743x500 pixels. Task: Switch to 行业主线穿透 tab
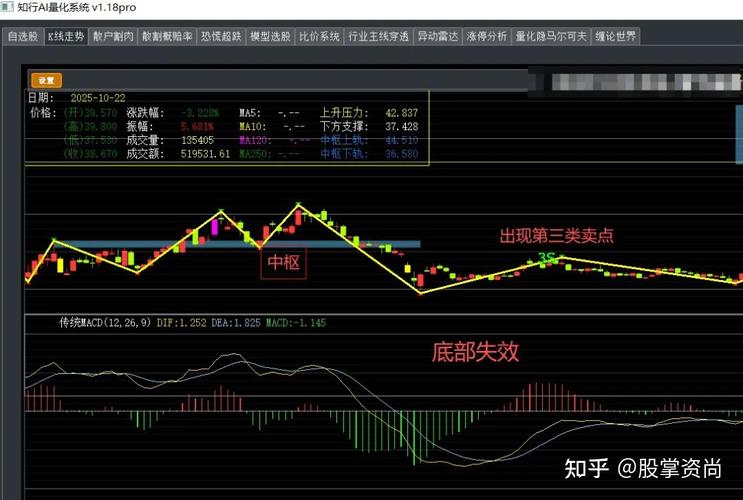[379, 36]
